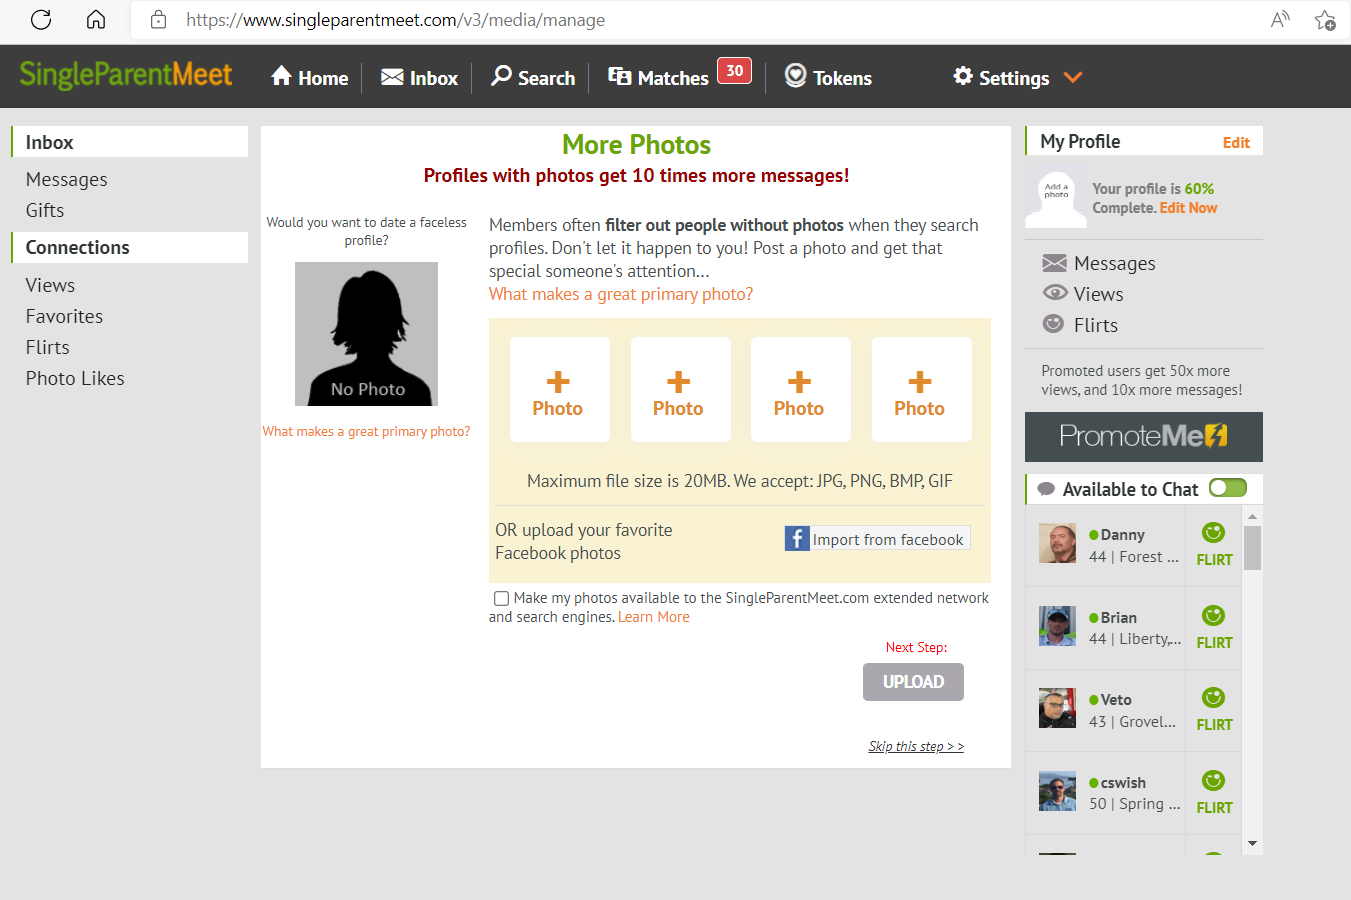The image size is (1351, 900).
Task: Click Flirt smiley icon next to Danny
Action: pos(1213,533)
